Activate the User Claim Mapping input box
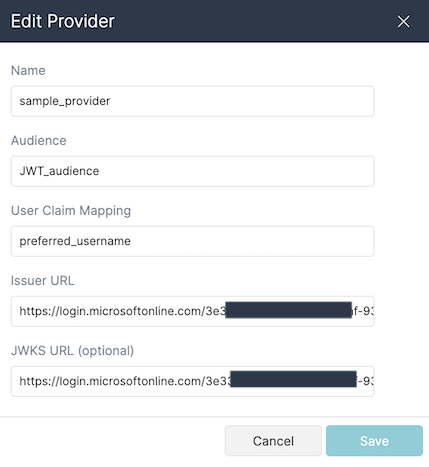 (193, 241)
